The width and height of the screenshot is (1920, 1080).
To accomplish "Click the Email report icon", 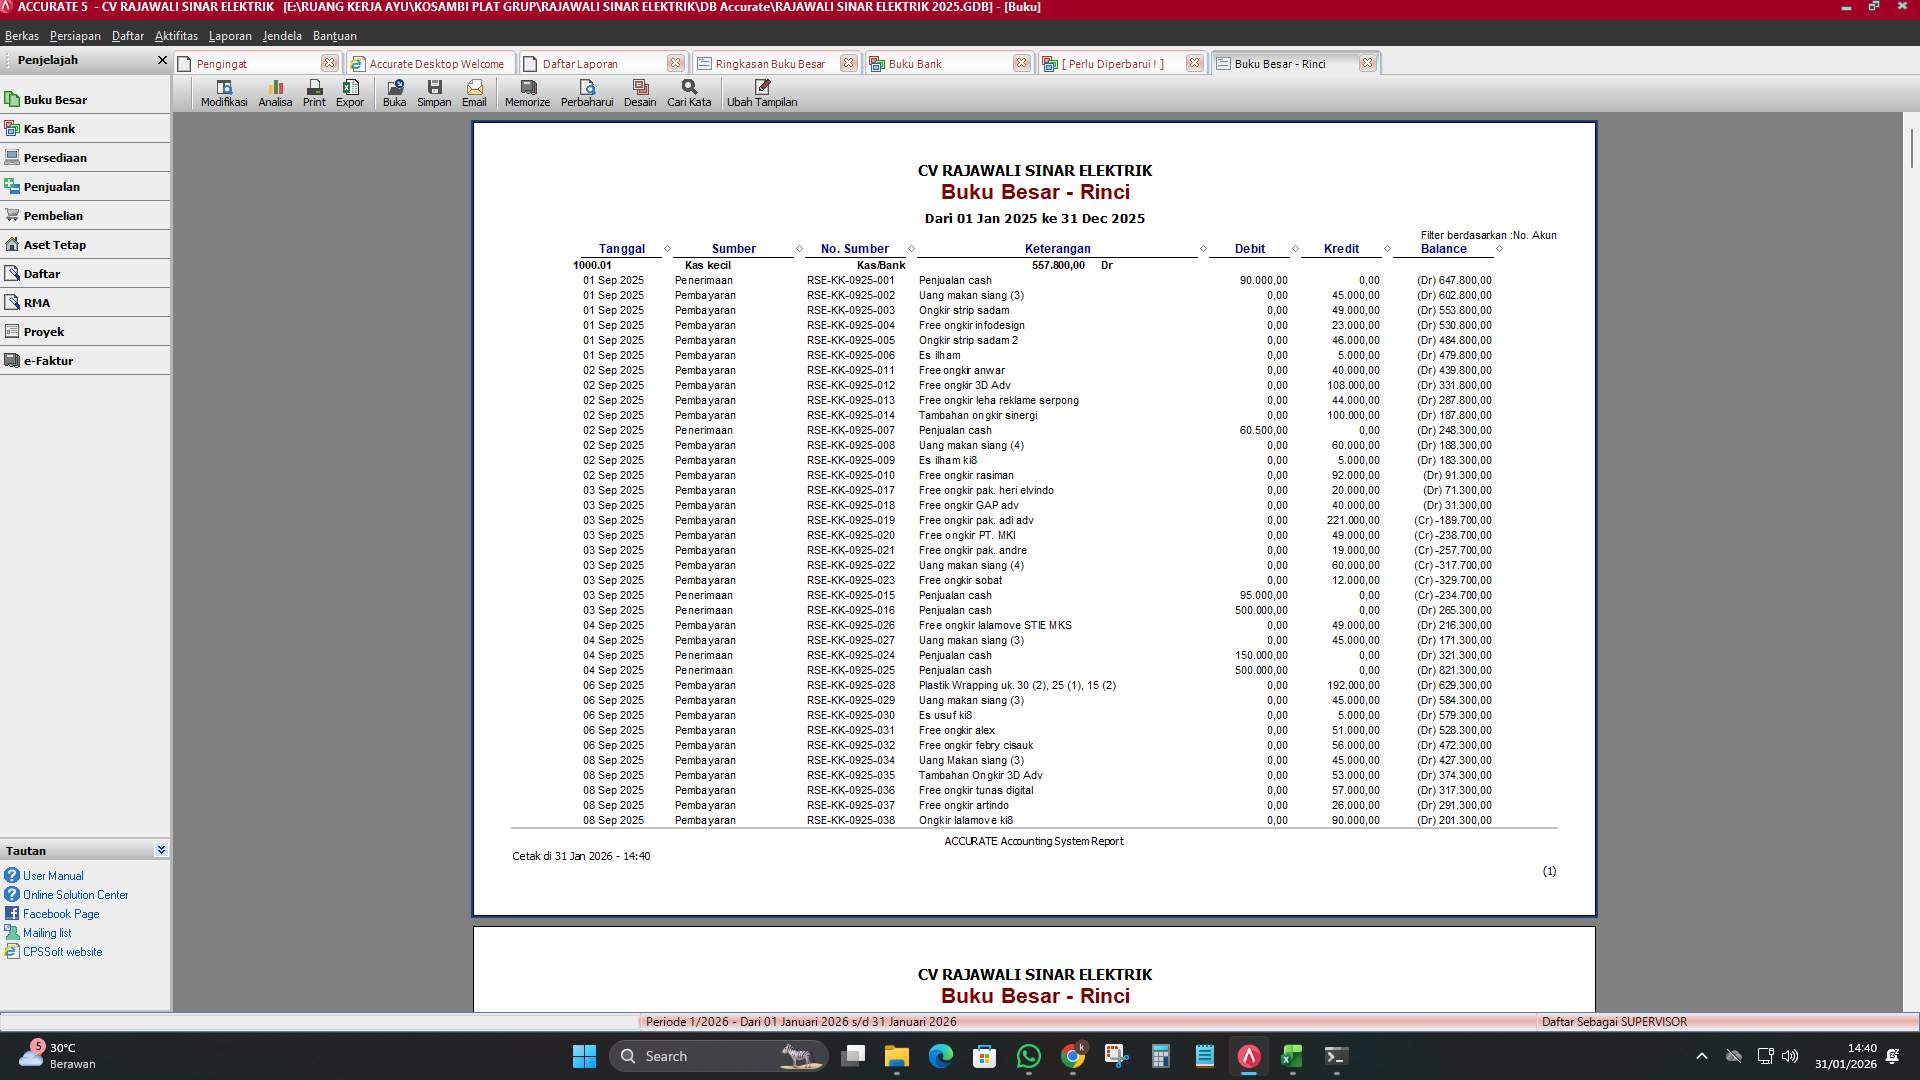I will [474, 93].
